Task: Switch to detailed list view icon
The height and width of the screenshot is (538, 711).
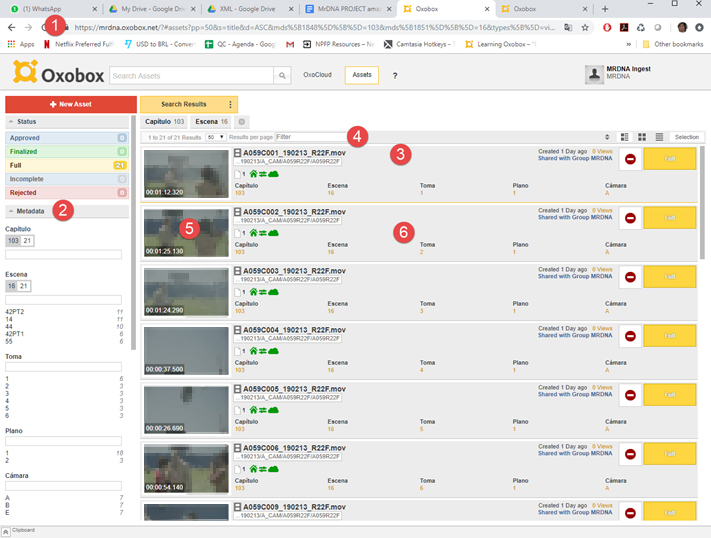Action: [624, 137]
